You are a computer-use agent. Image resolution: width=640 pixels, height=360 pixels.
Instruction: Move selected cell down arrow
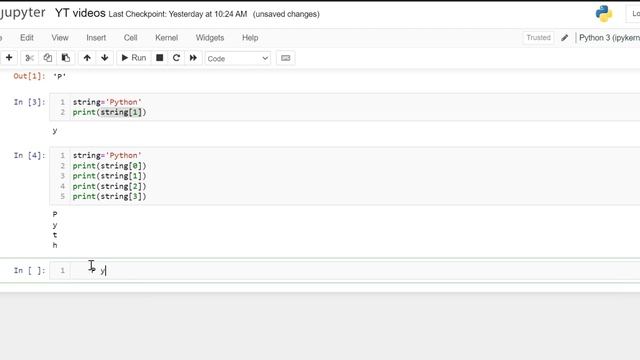[105, 58]
